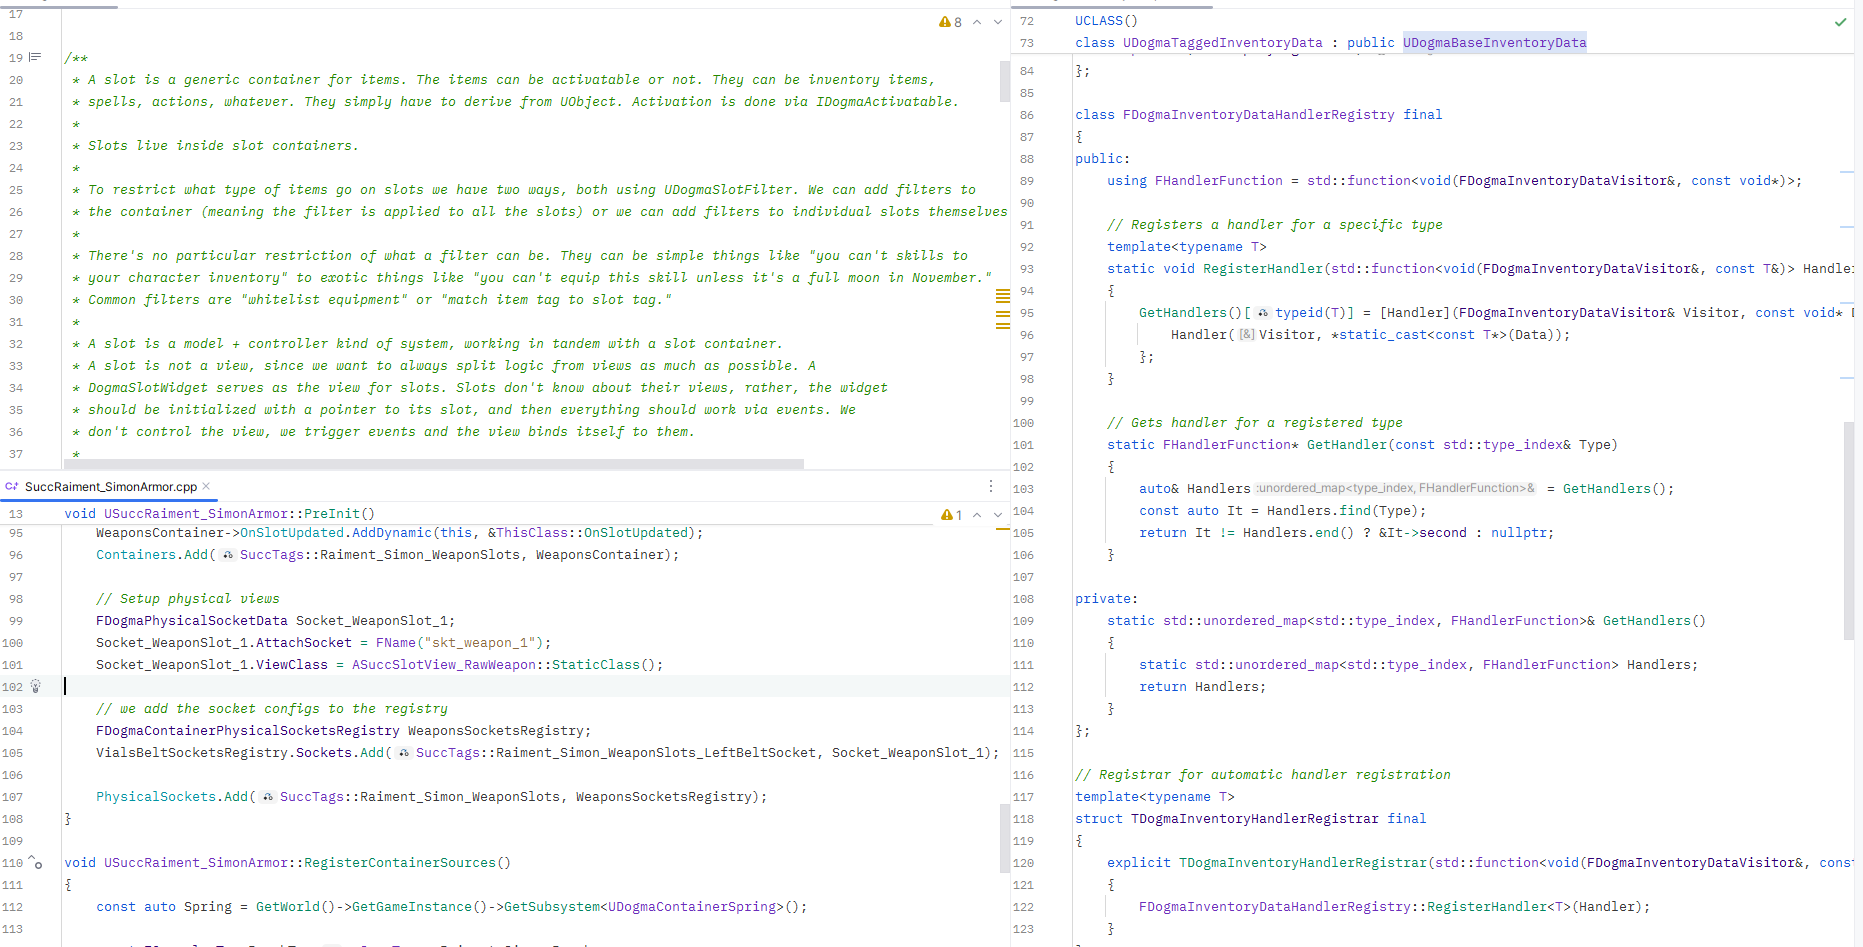Click the lightbulb quick-fix icon on line 102
Viewport: 1863px width, 947px height.
pos(35,686)
